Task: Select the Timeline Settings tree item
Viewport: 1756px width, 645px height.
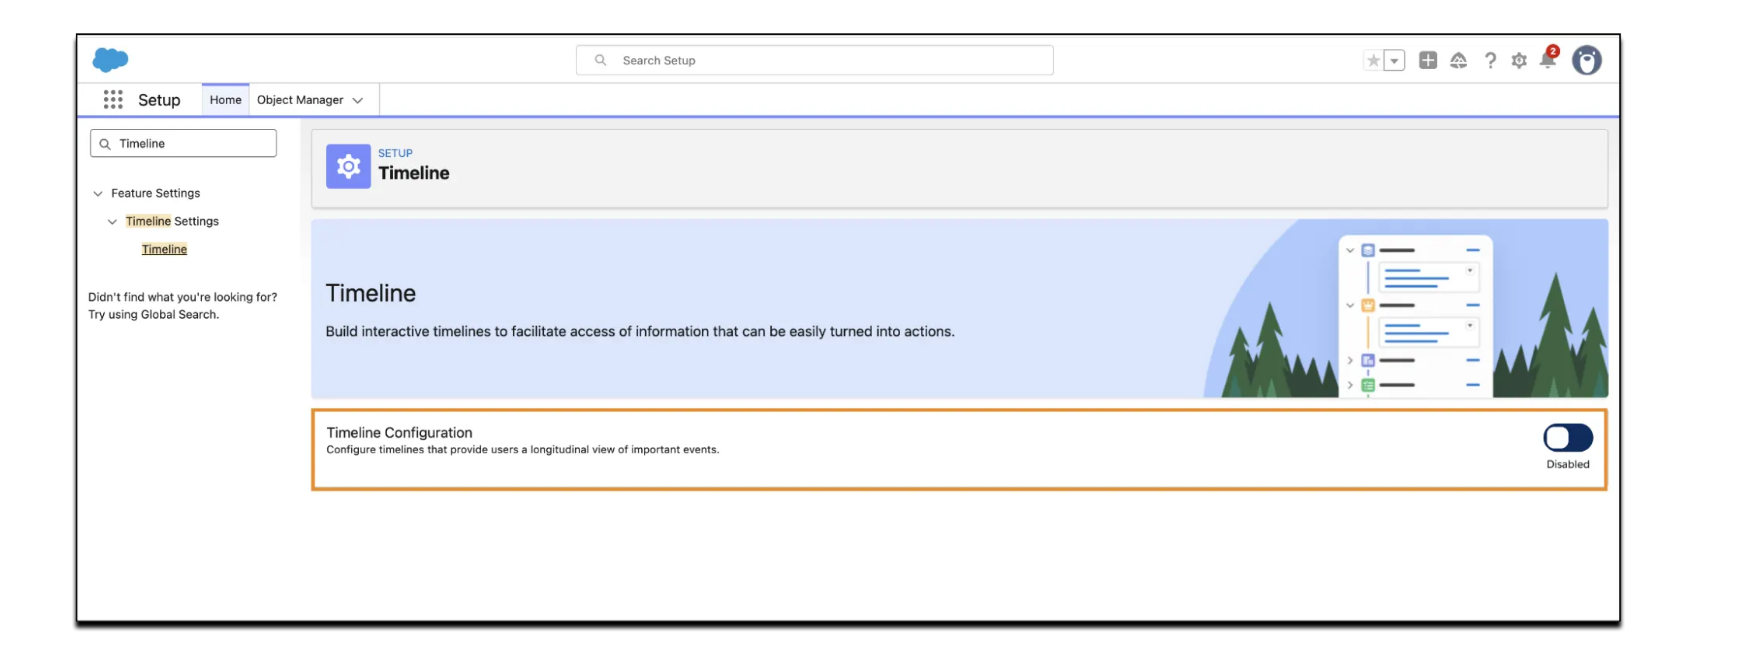Action: click(x=172, y=221)
